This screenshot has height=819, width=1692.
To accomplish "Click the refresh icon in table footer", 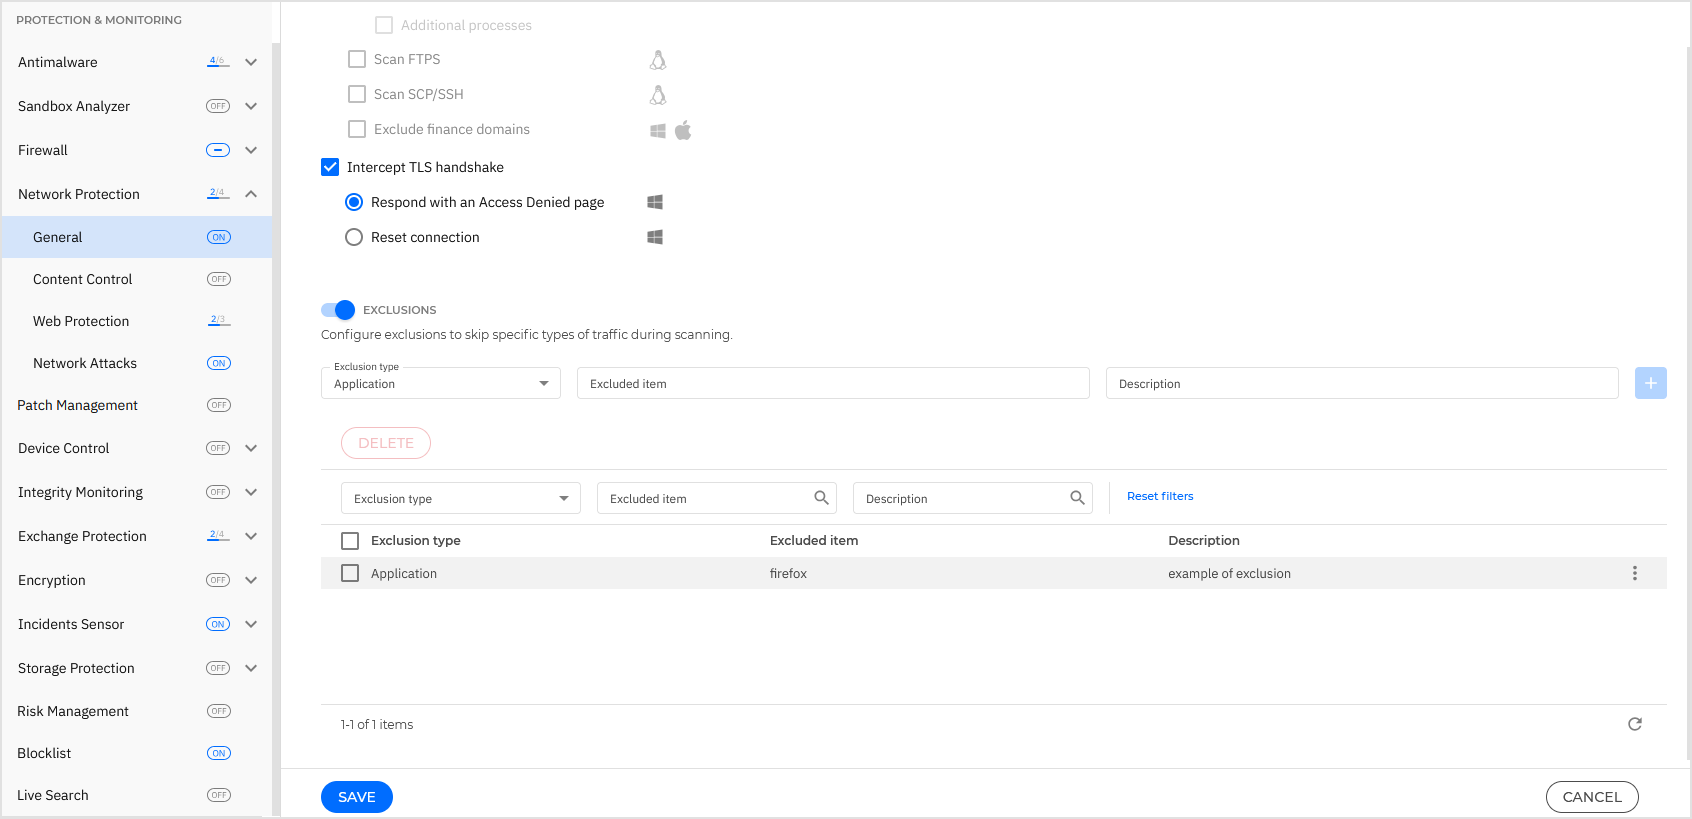I will [1634, 724].
